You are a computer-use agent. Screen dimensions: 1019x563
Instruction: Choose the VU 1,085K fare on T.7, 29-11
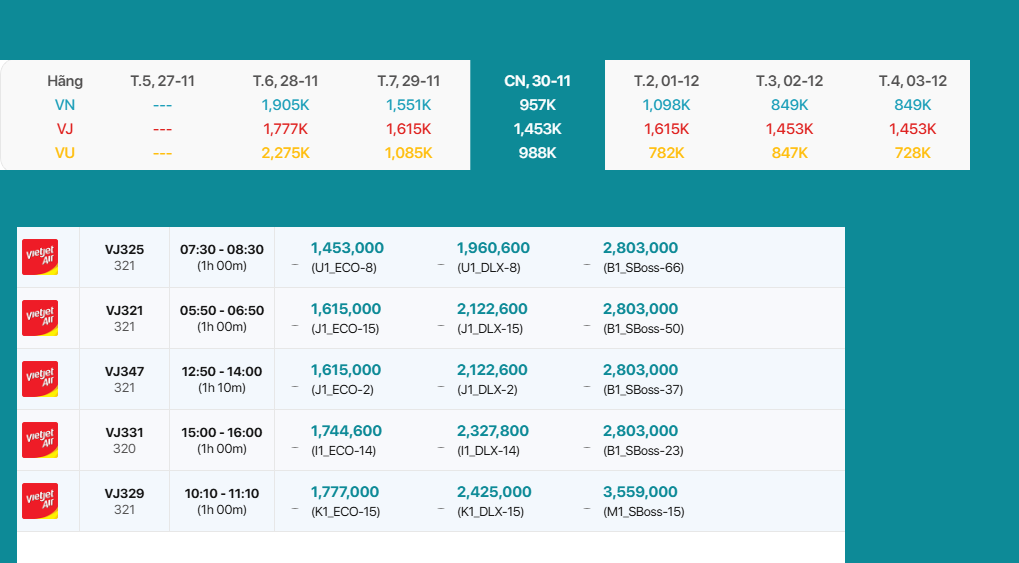[x=408, y=153]
